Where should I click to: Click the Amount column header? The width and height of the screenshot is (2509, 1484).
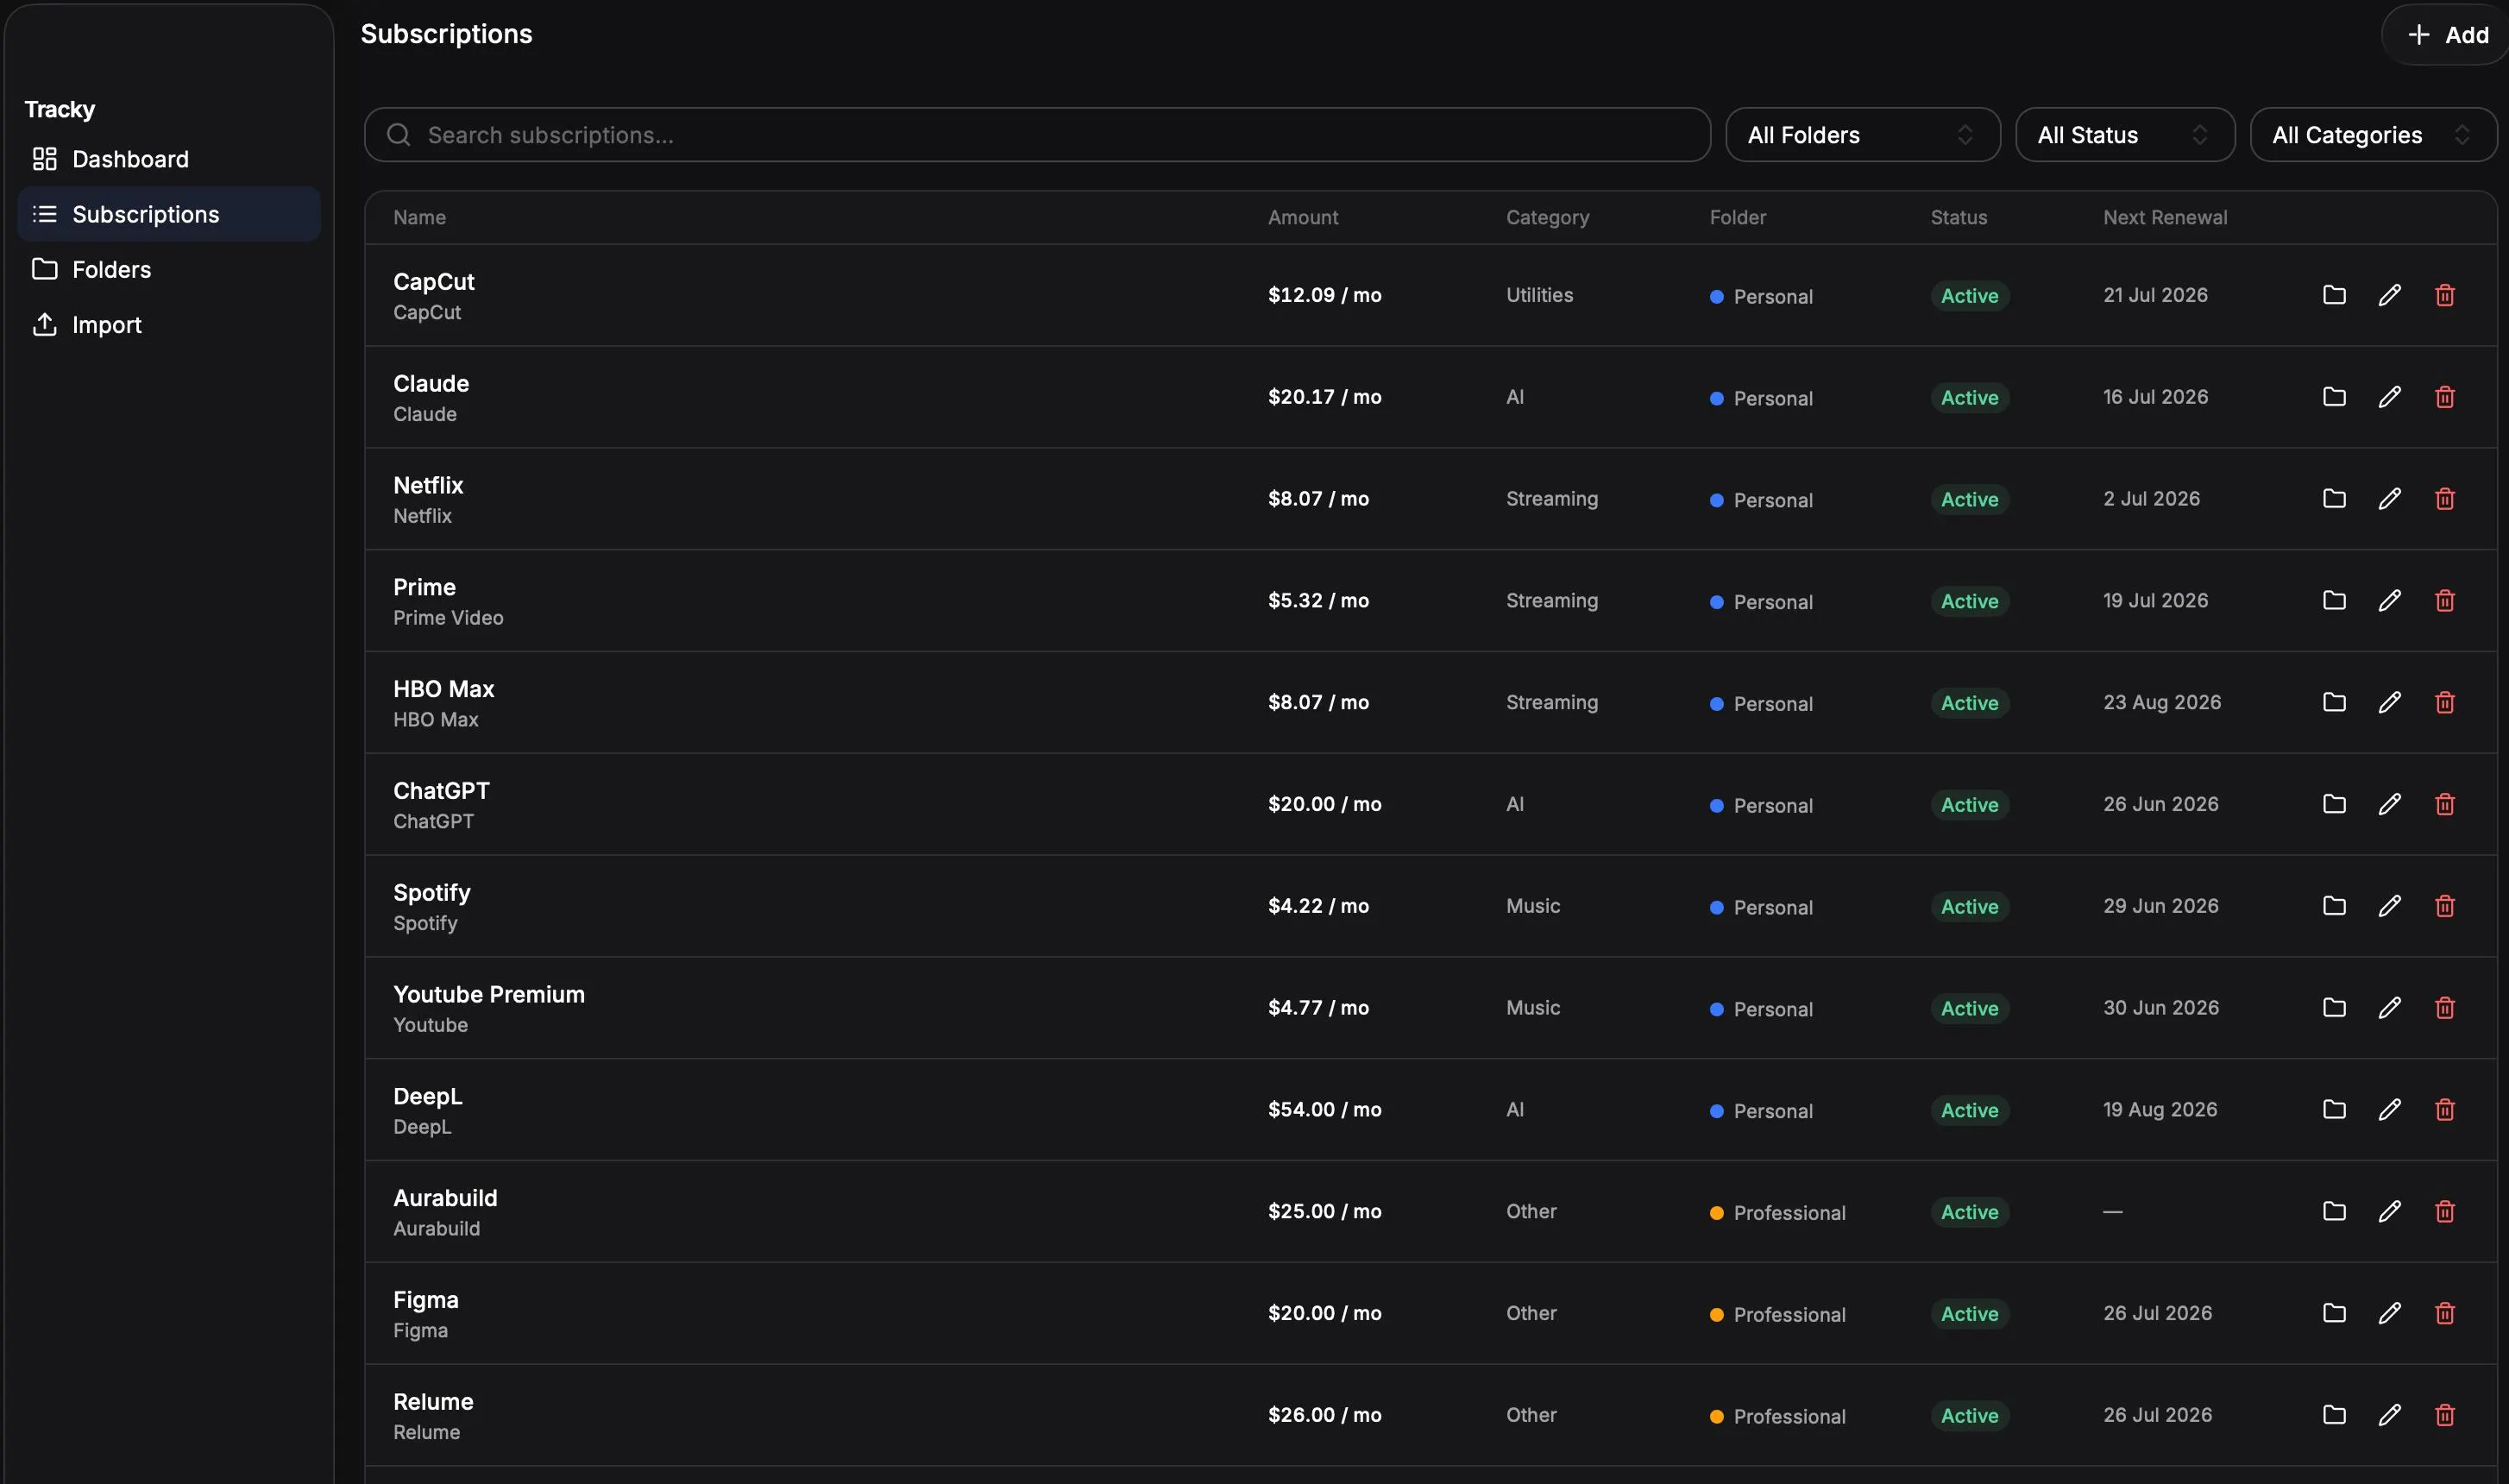(1303, 217)
